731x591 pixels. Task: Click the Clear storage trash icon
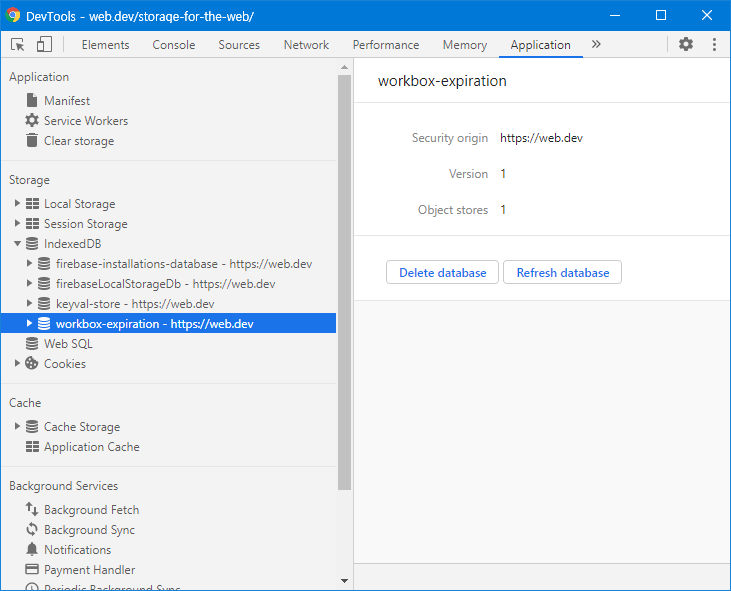pyautogui.click(x=32, y=140)
